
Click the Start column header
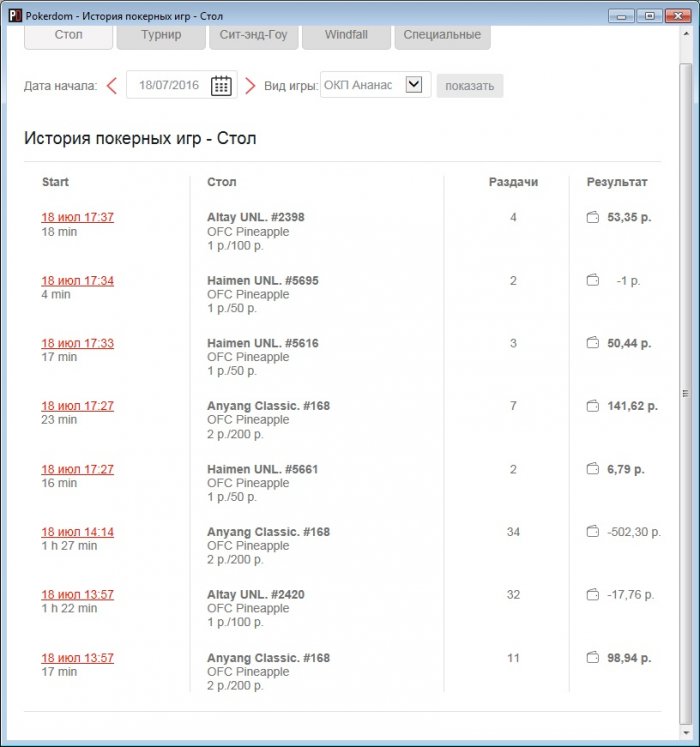click(55, 182)
